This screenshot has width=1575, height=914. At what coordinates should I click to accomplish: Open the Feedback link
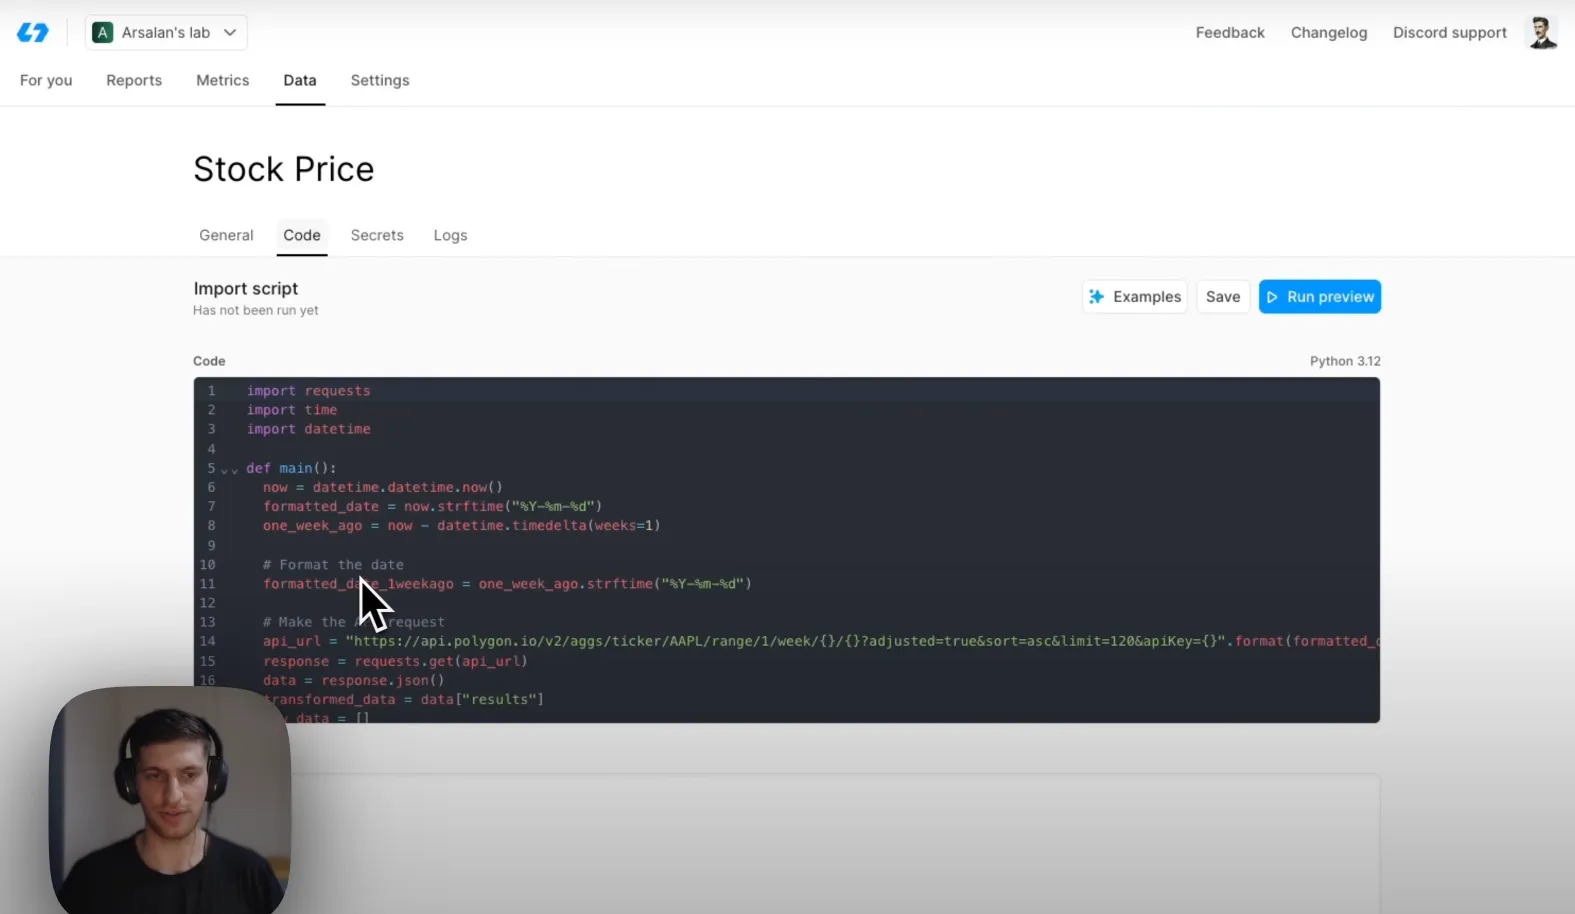click(1229, 33)
